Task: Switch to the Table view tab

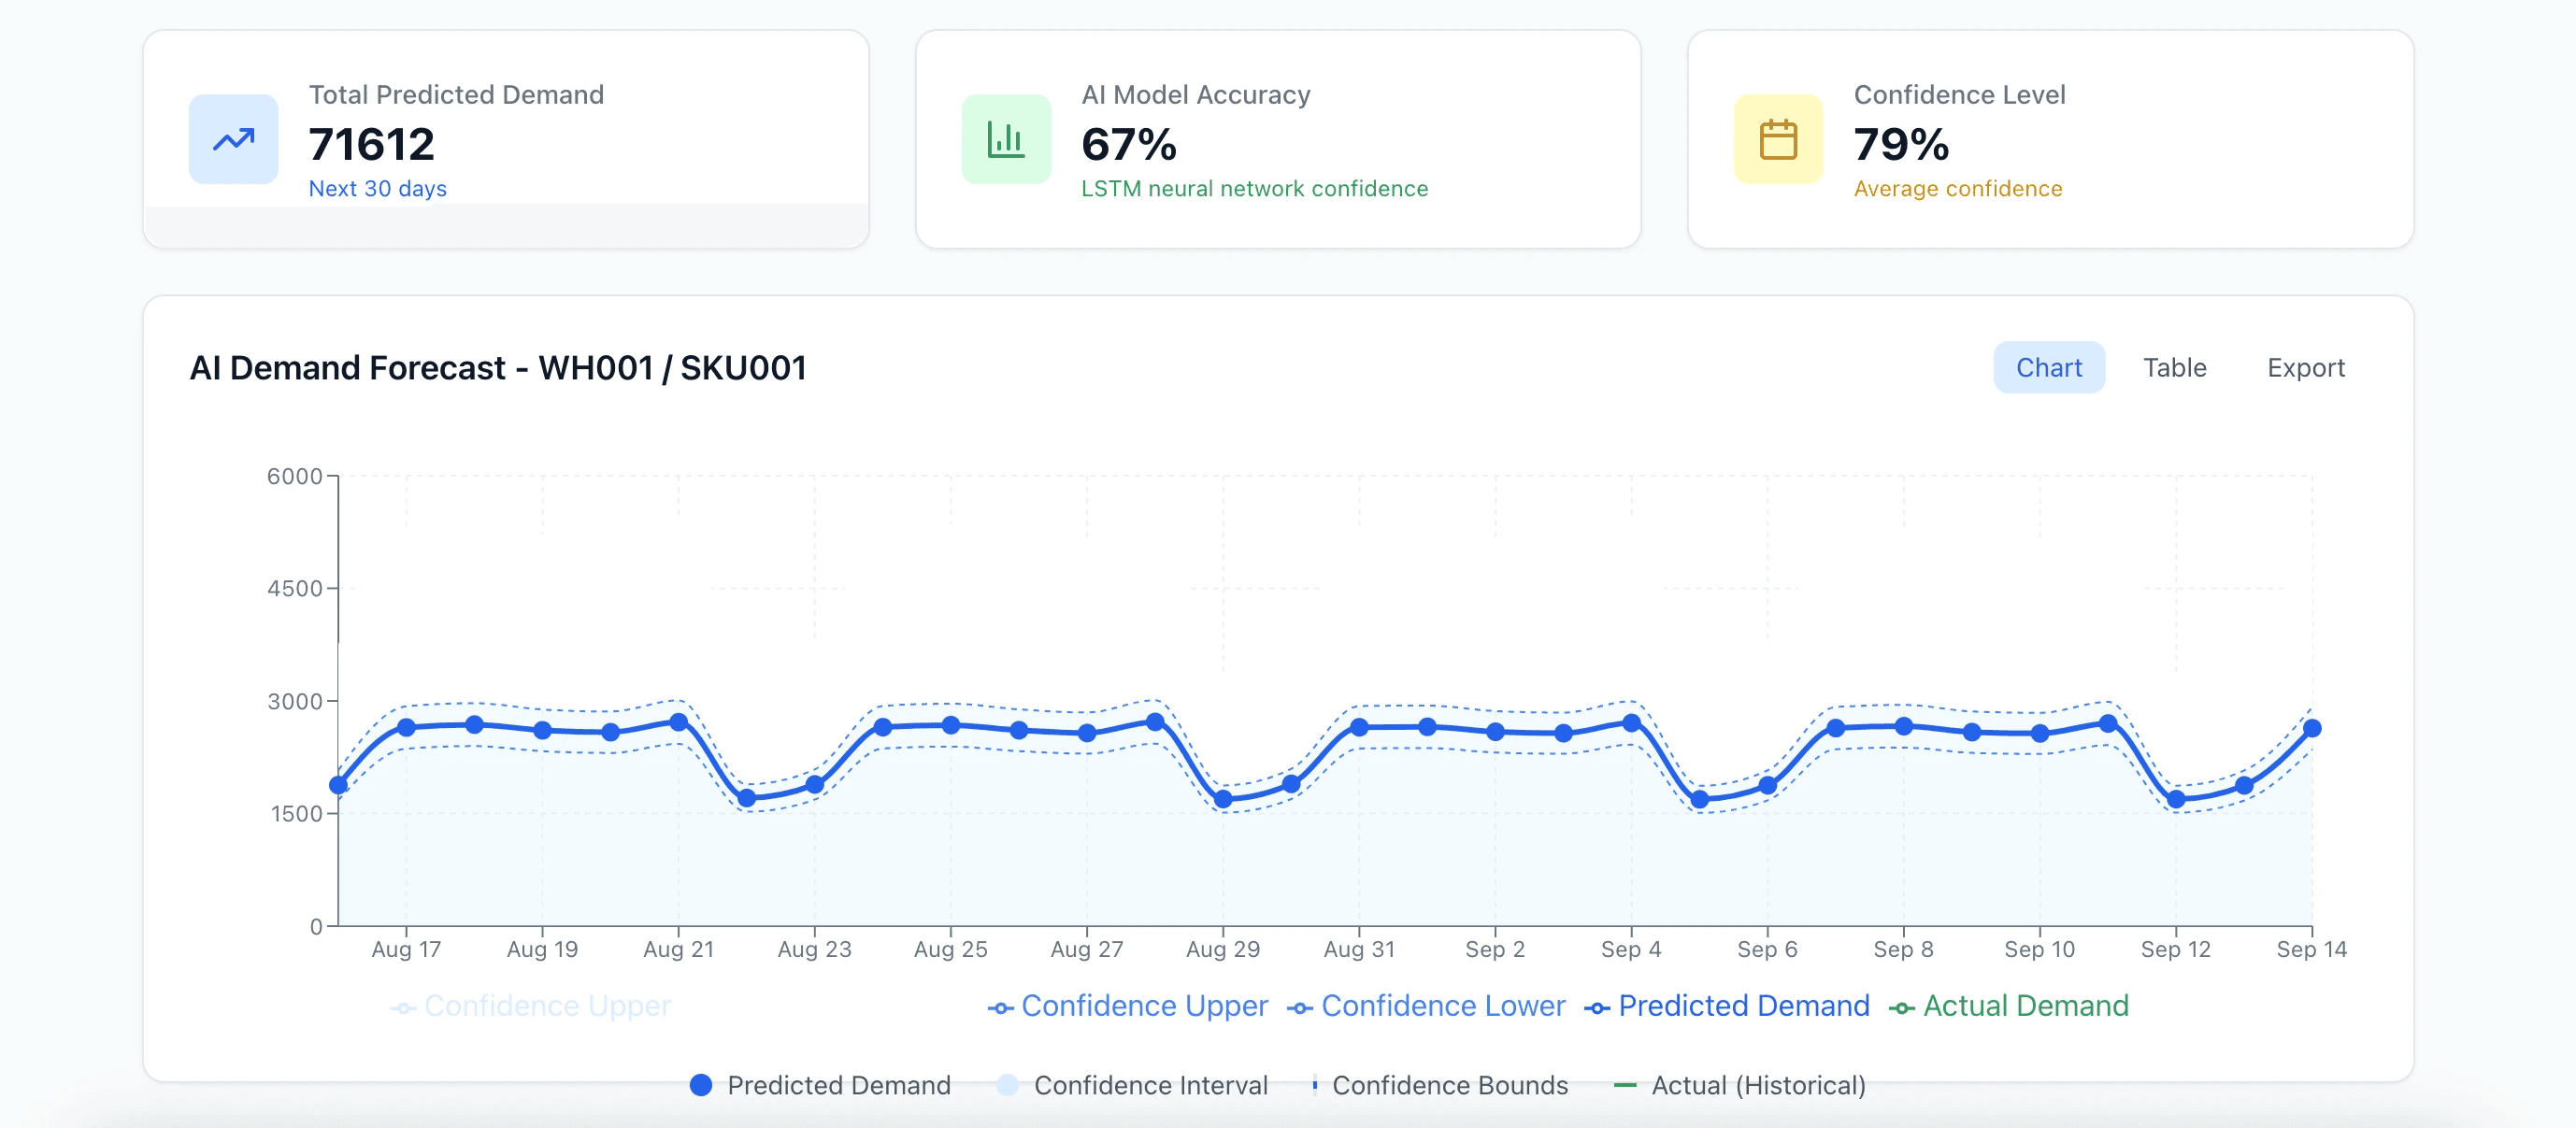Action: [x=2174, y=368]
